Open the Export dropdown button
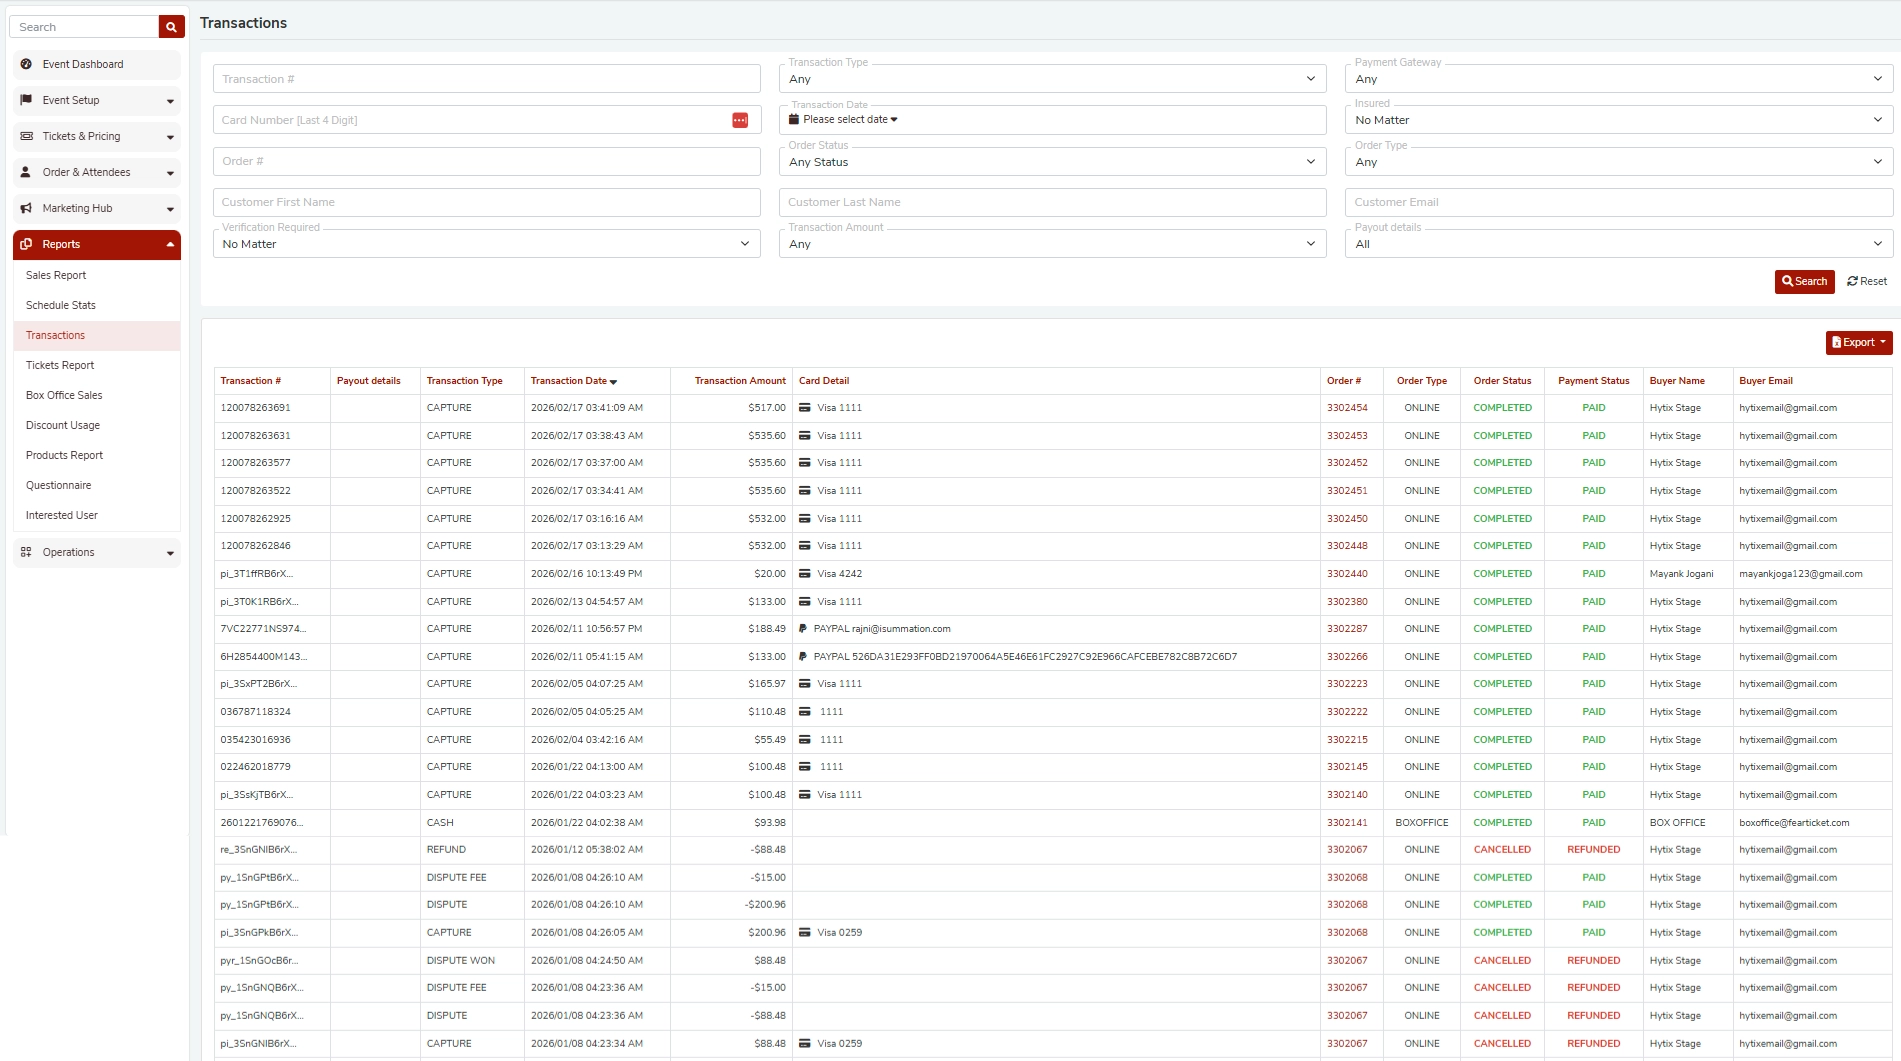 point(1859,343)
